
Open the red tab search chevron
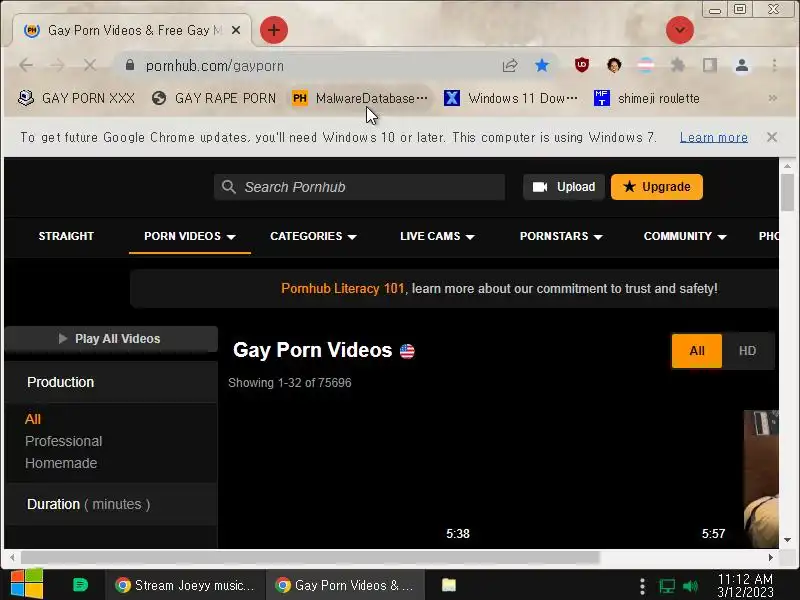coord(680,30)
